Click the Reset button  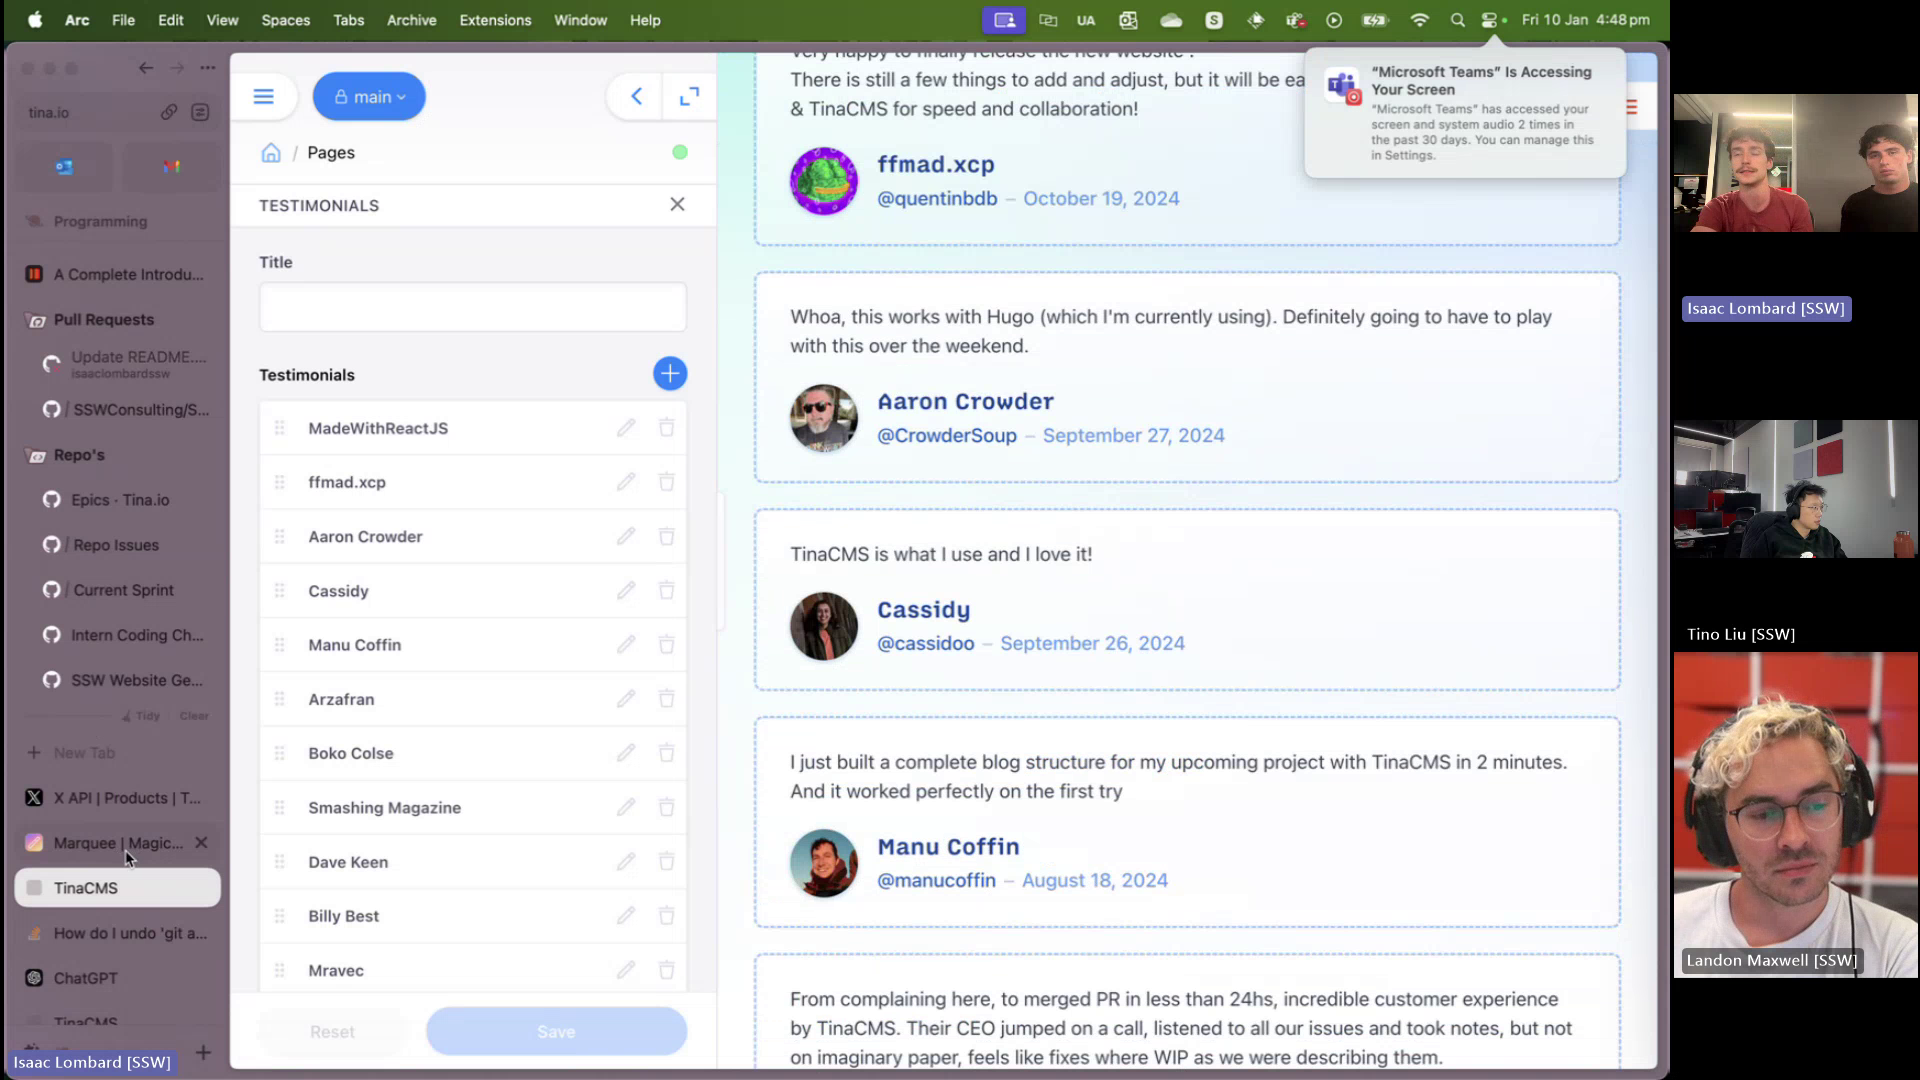332,1031
